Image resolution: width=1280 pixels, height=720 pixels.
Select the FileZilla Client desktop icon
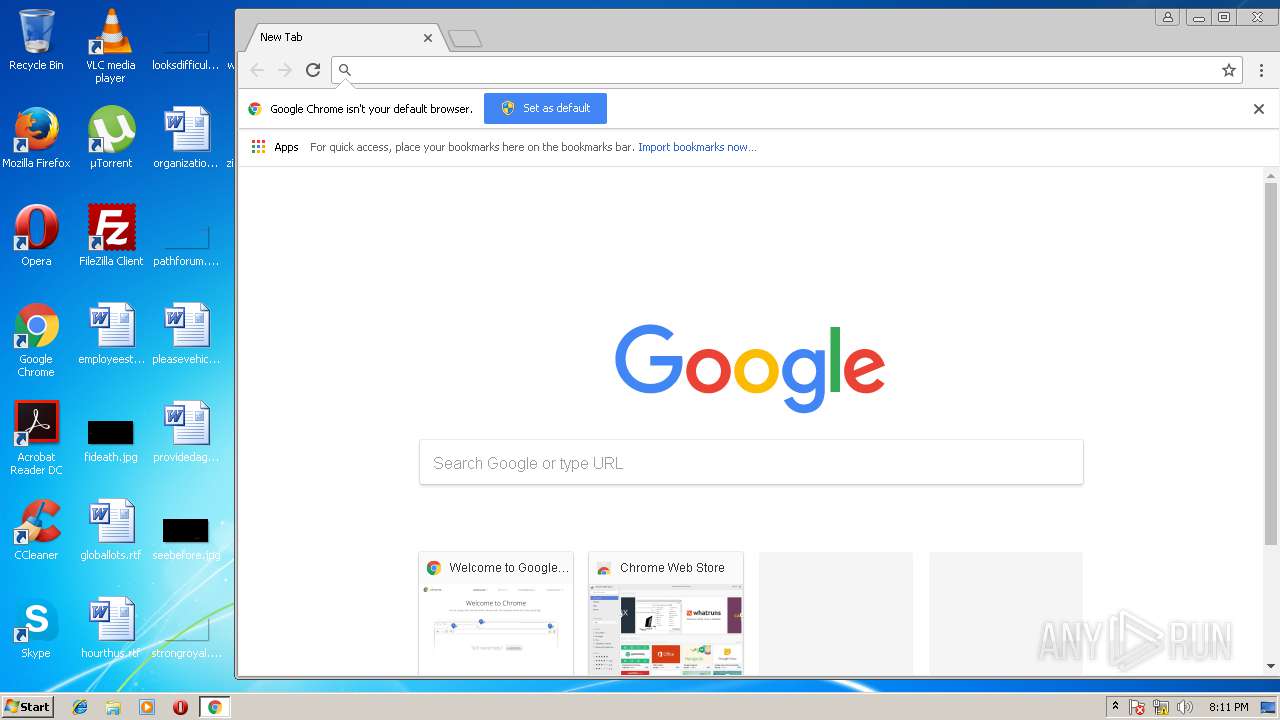point(111,236)
